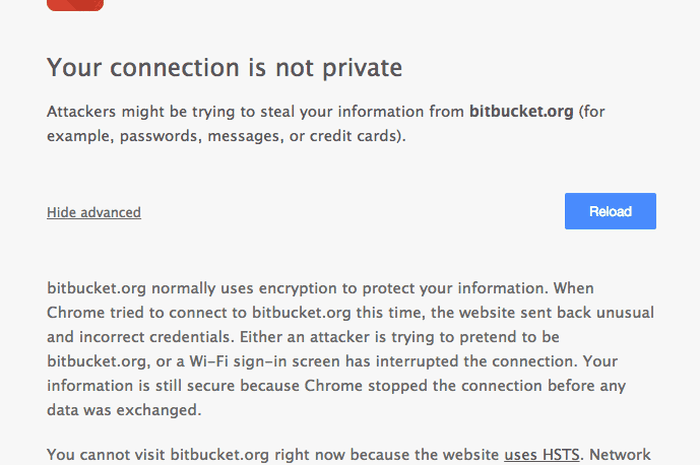Click the 'Your connection is not private' heading
The image size is (700, 465).
coord(225,68)
